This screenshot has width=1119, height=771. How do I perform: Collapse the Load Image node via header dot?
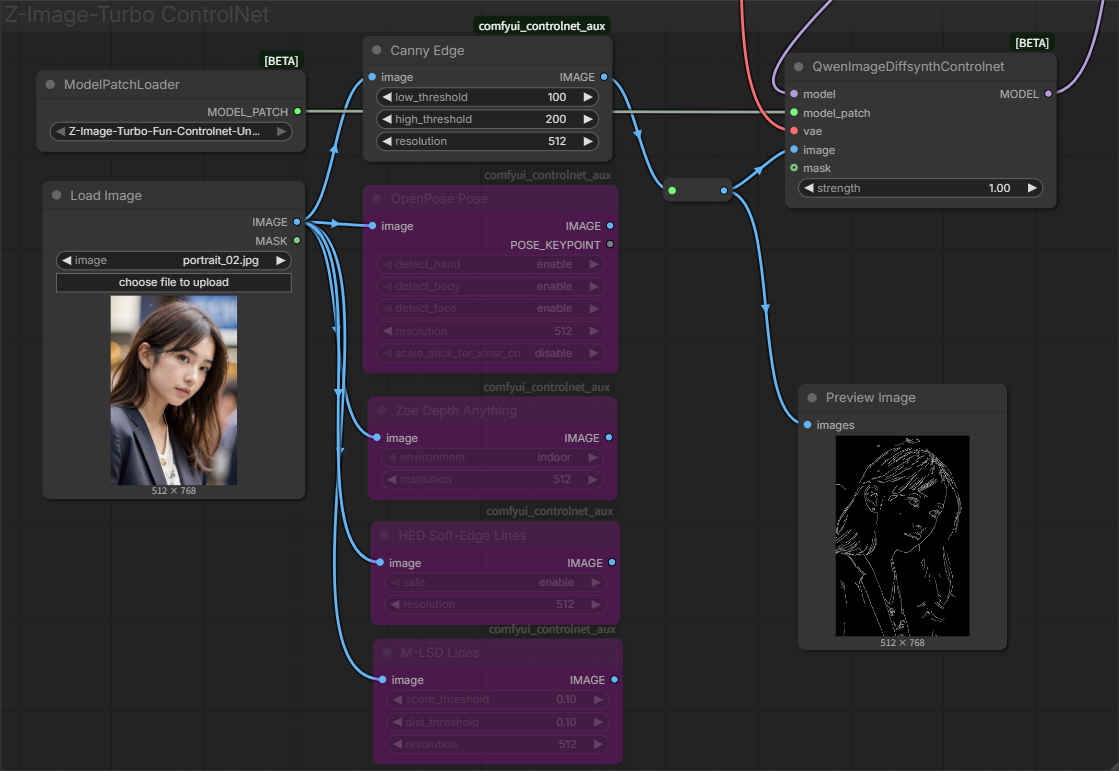pos(56,196)
